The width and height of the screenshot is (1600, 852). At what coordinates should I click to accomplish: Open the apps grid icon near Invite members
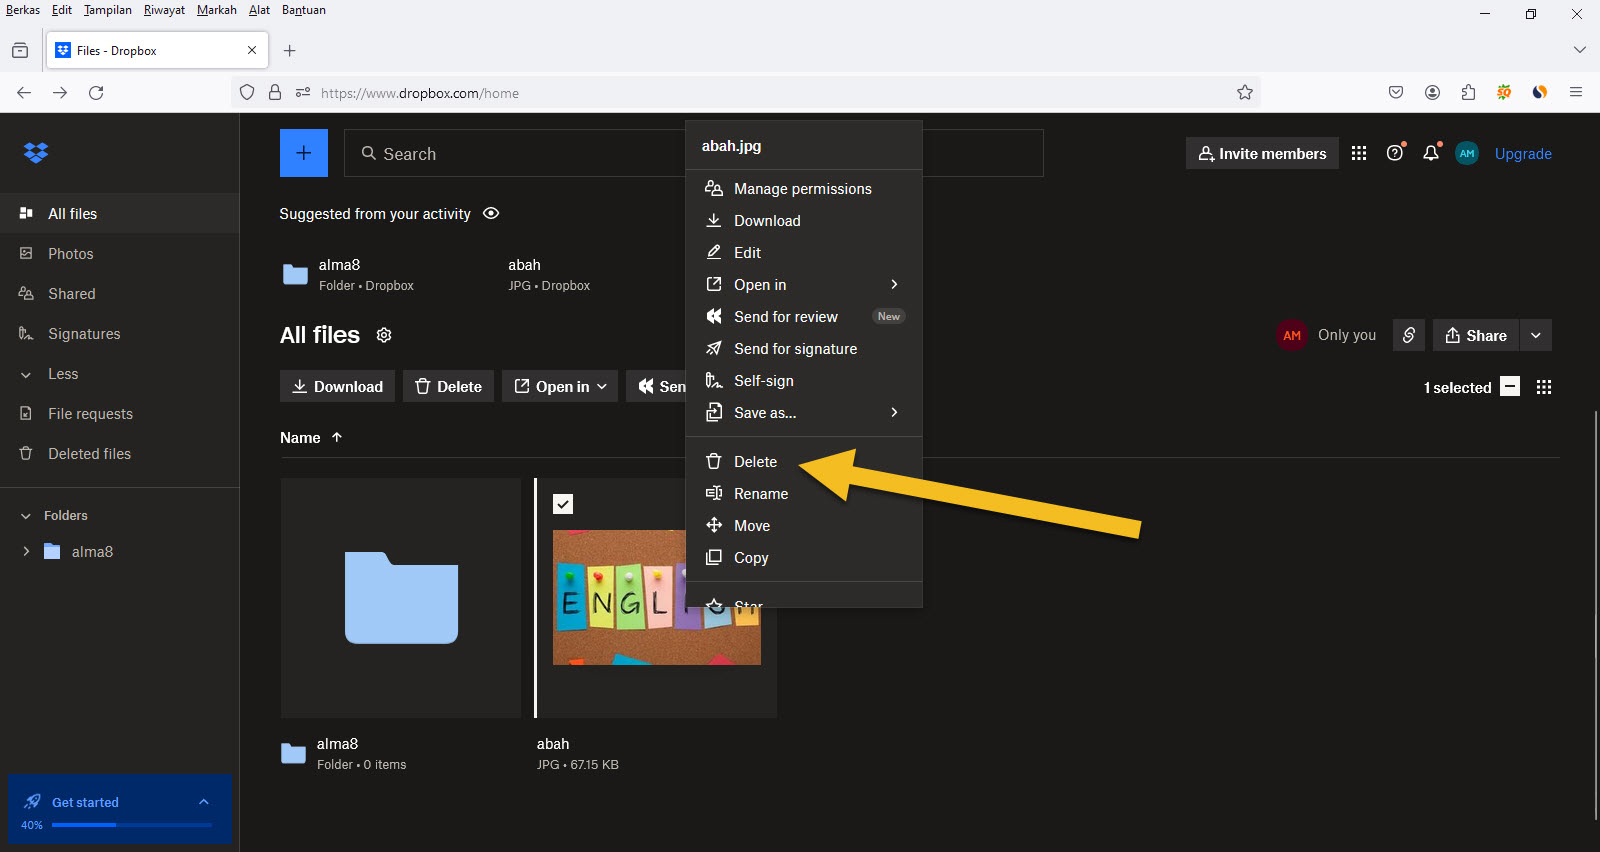[1358, 153]
